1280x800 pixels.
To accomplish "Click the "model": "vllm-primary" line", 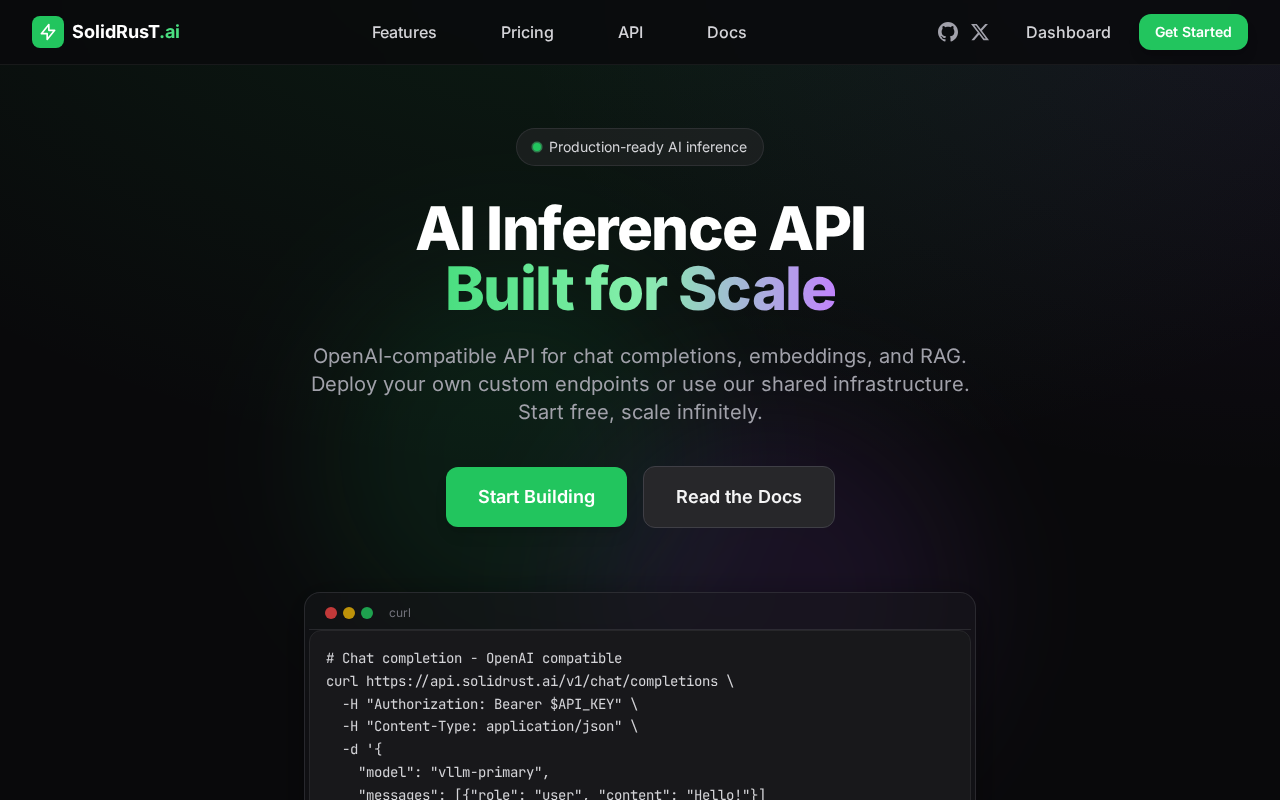I will [454, 772].
